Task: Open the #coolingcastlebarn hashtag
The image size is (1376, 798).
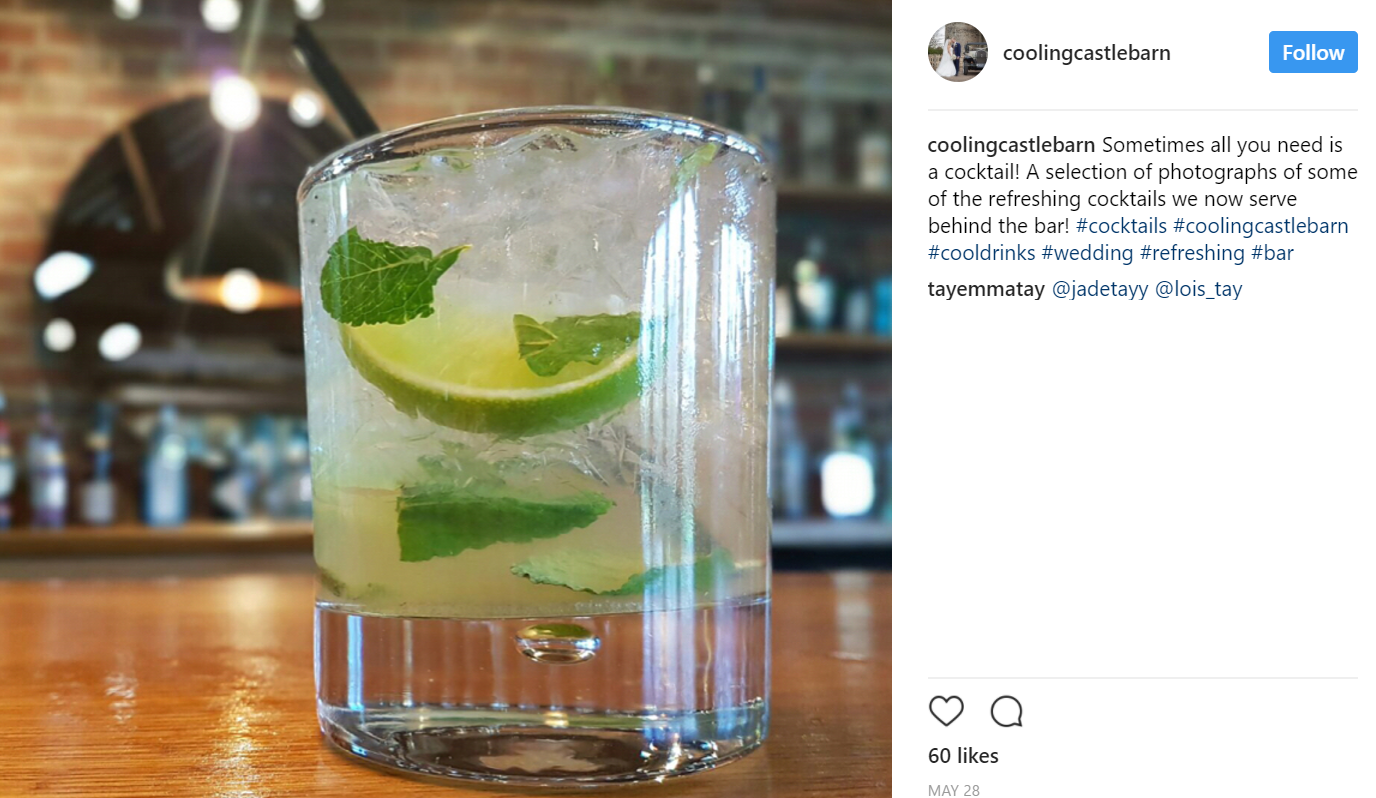Action: click(x=1260, y=226)
